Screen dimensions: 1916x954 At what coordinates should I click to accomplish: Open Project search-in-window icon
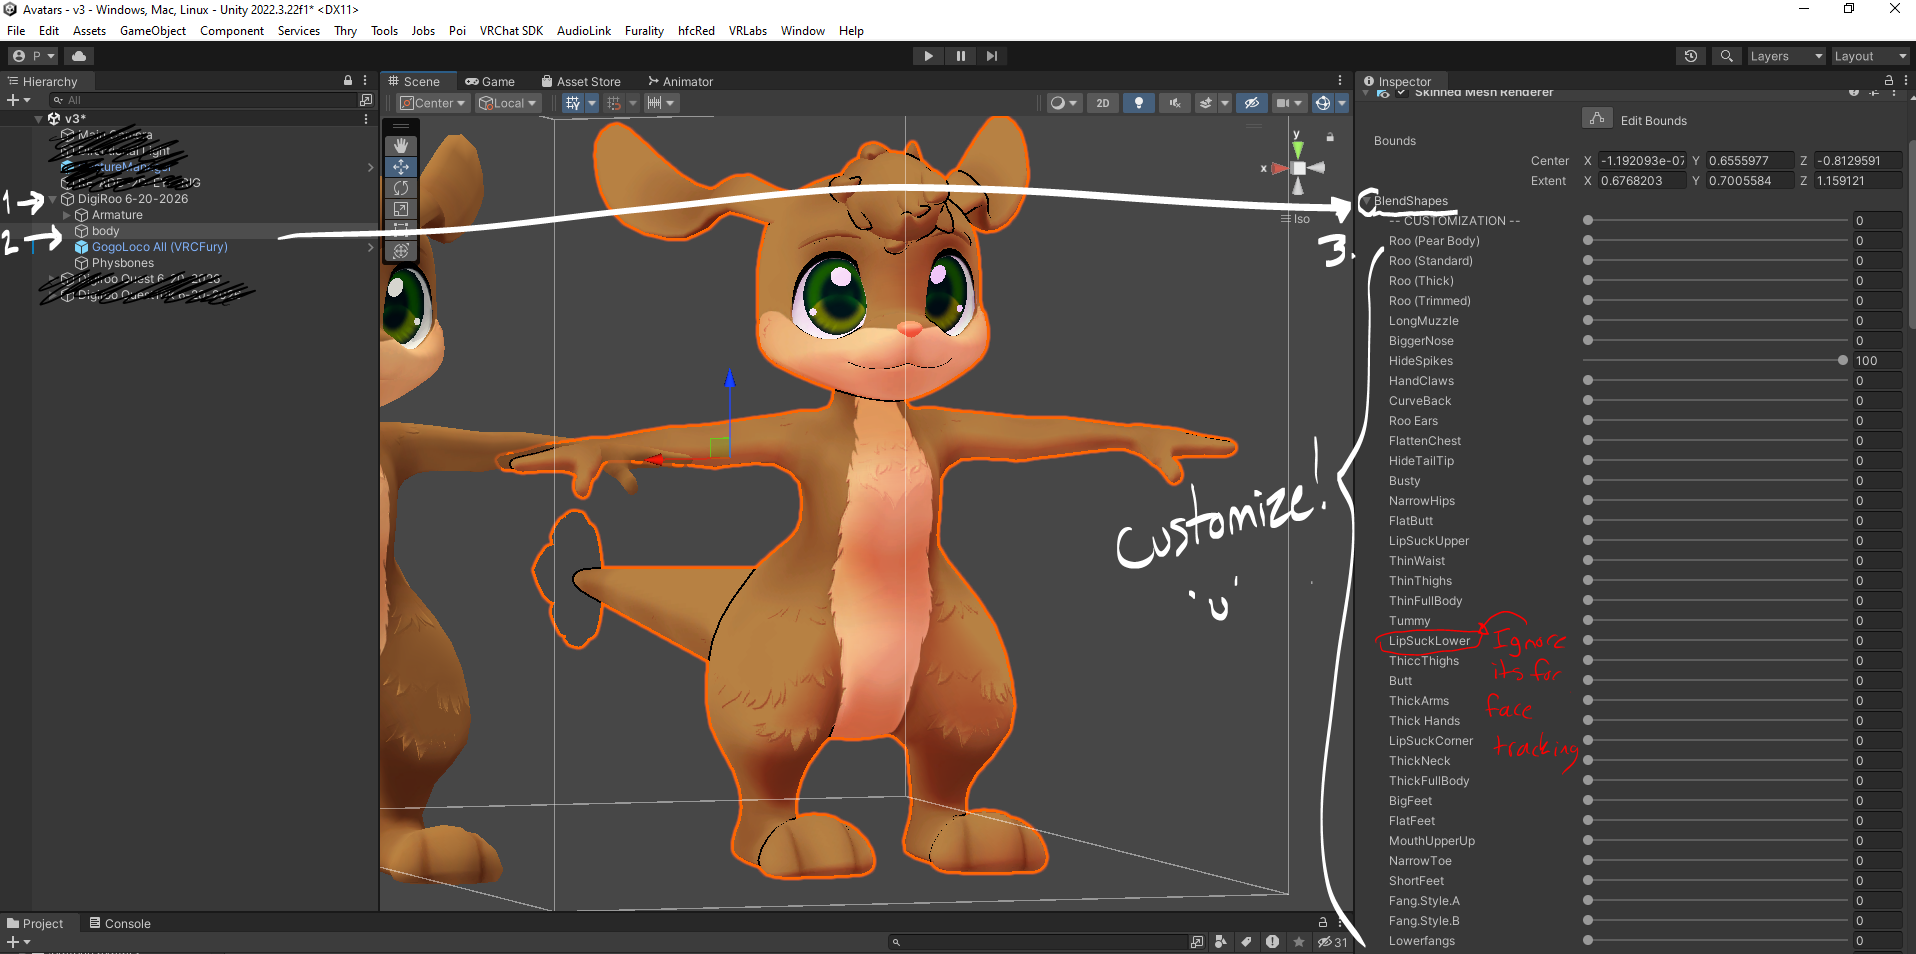click(1197, 942)
